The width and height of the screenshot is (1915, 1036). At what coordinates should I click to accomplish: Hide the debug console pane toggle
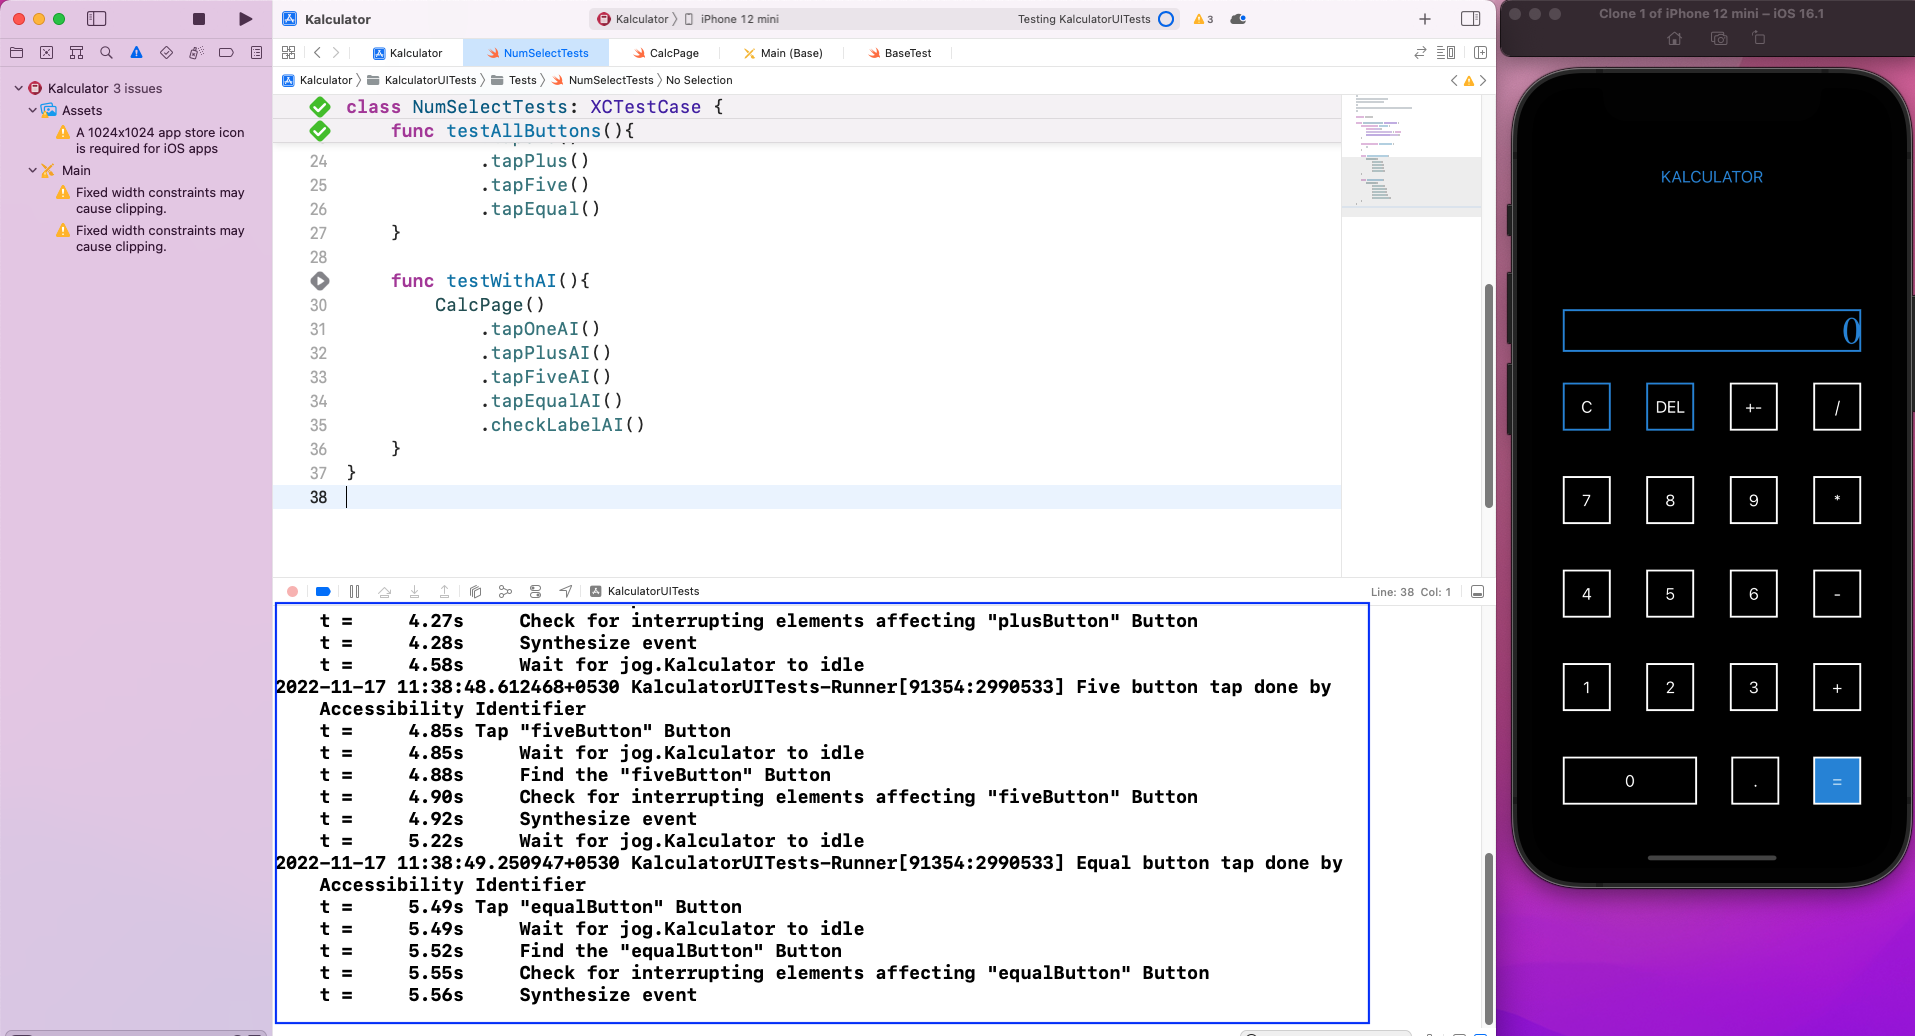(1477, 592)
